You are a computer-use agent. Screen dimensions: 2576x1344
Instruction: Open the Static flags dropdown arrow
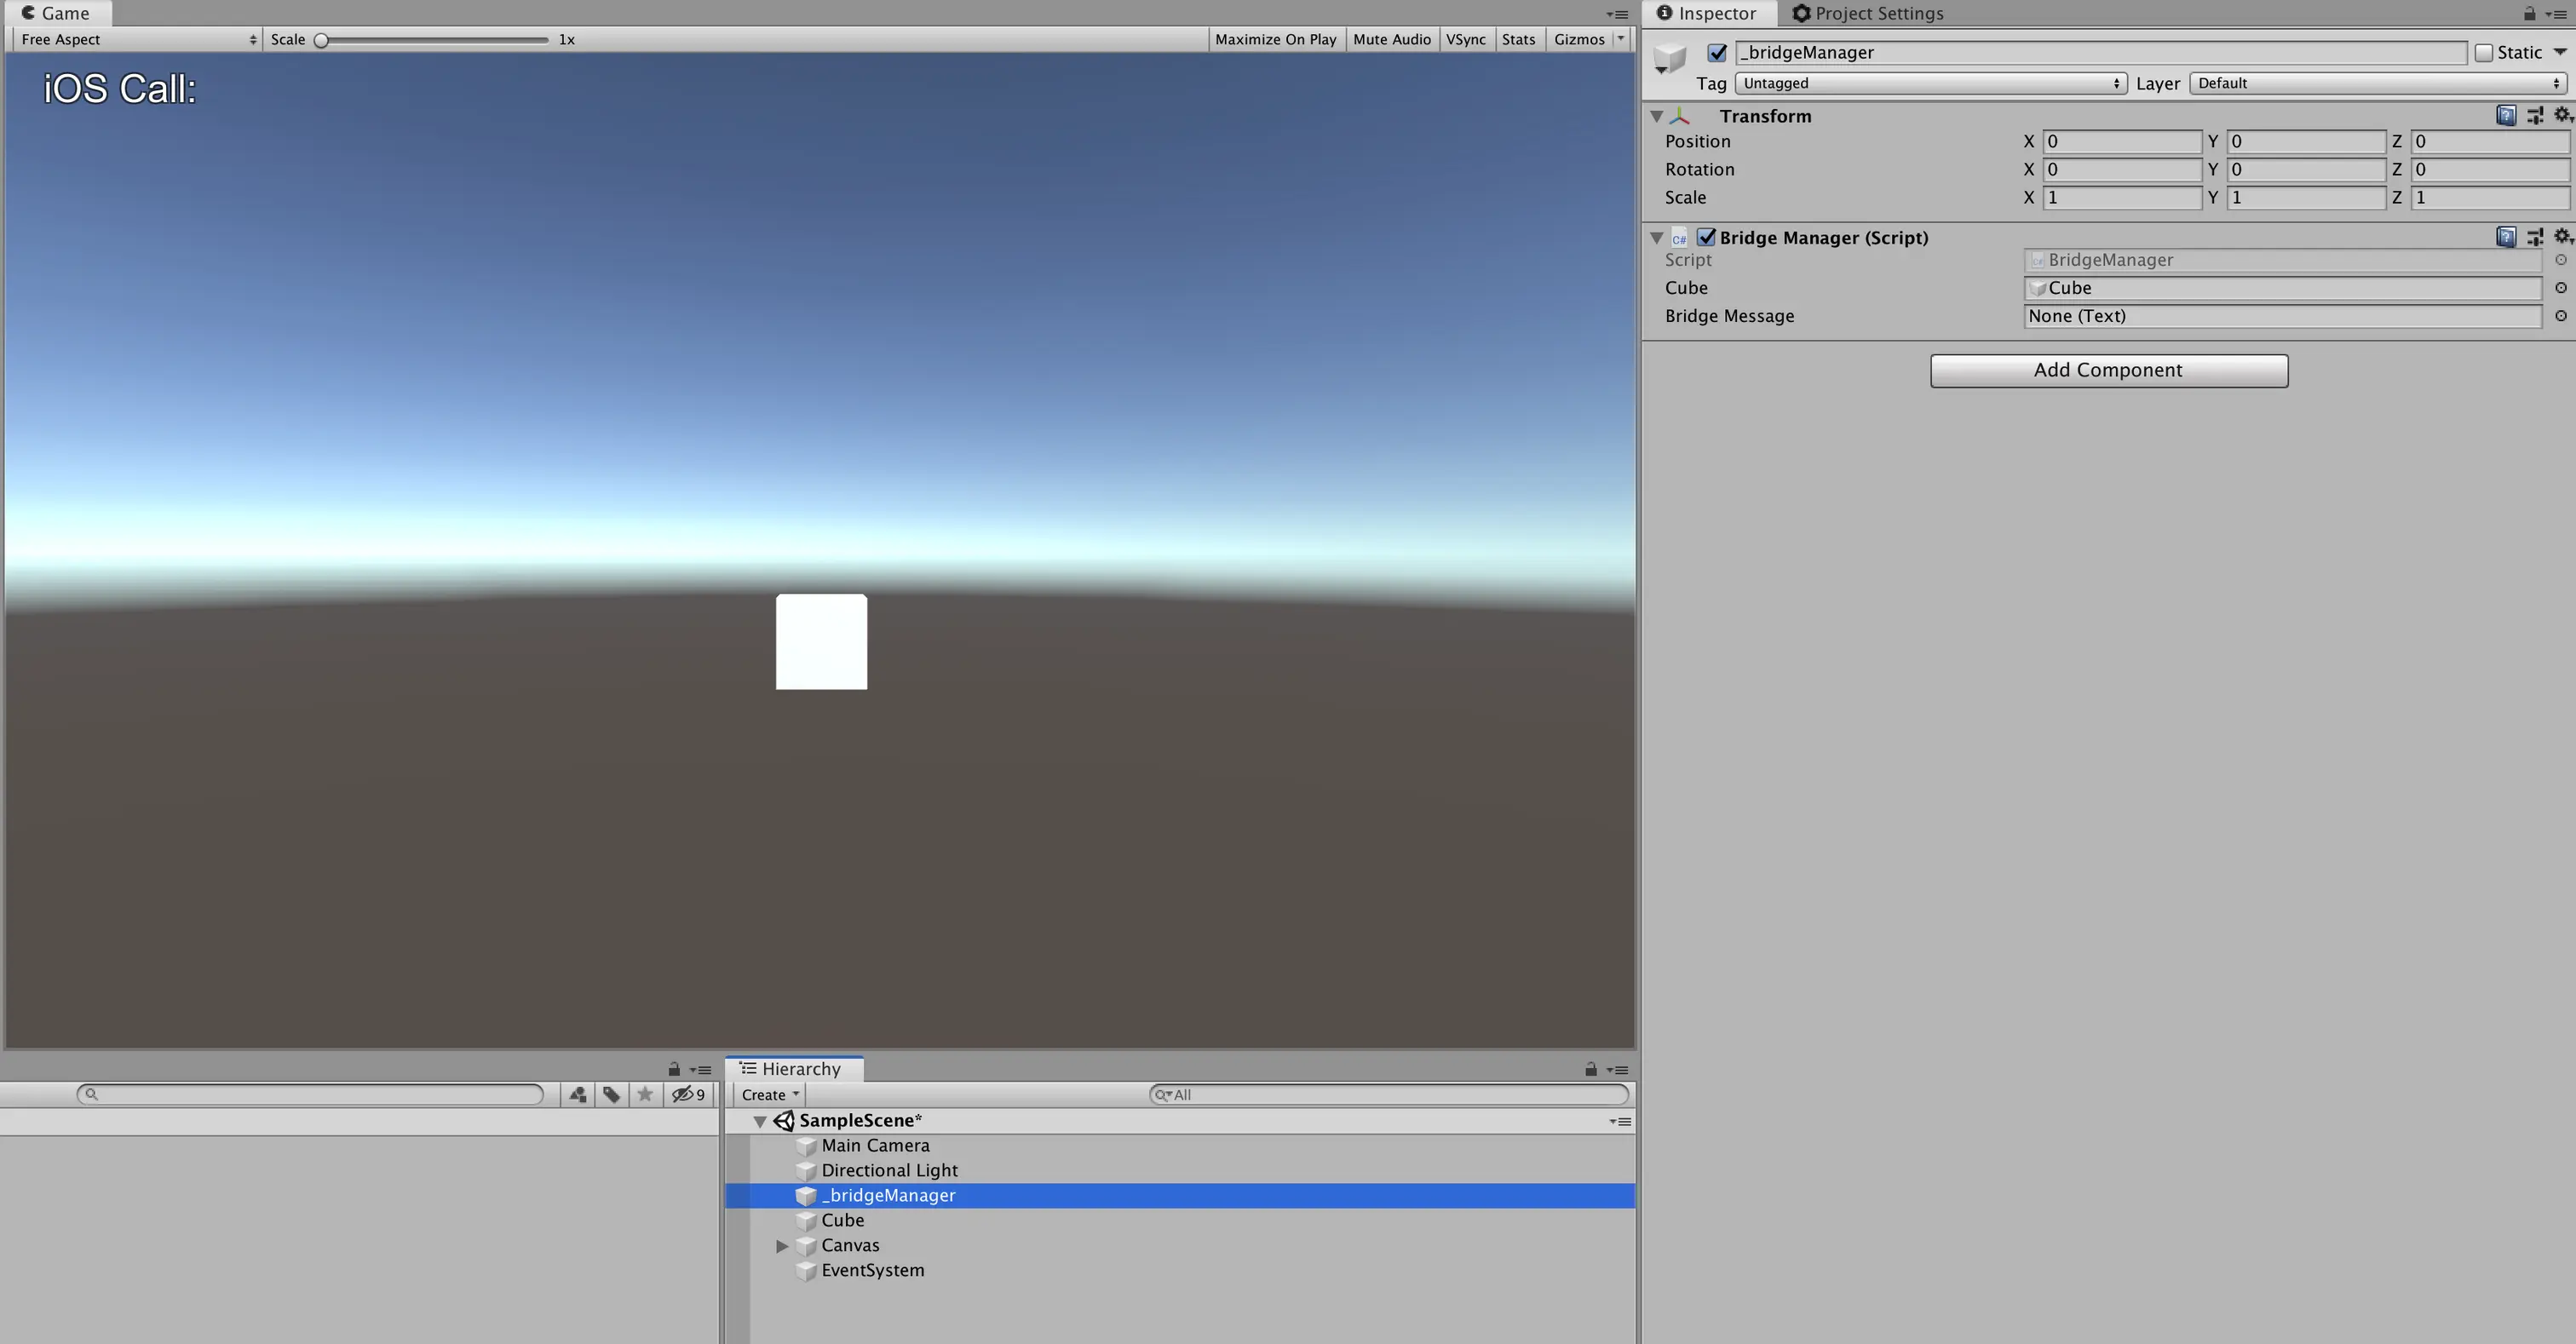2560,52
